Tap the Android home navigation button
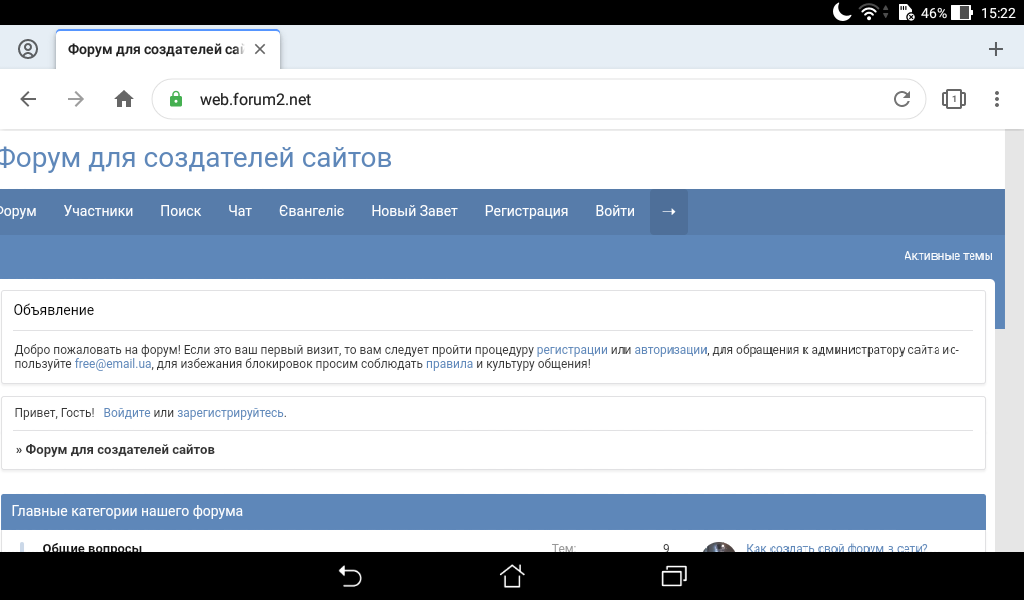 tap(512, 576)
